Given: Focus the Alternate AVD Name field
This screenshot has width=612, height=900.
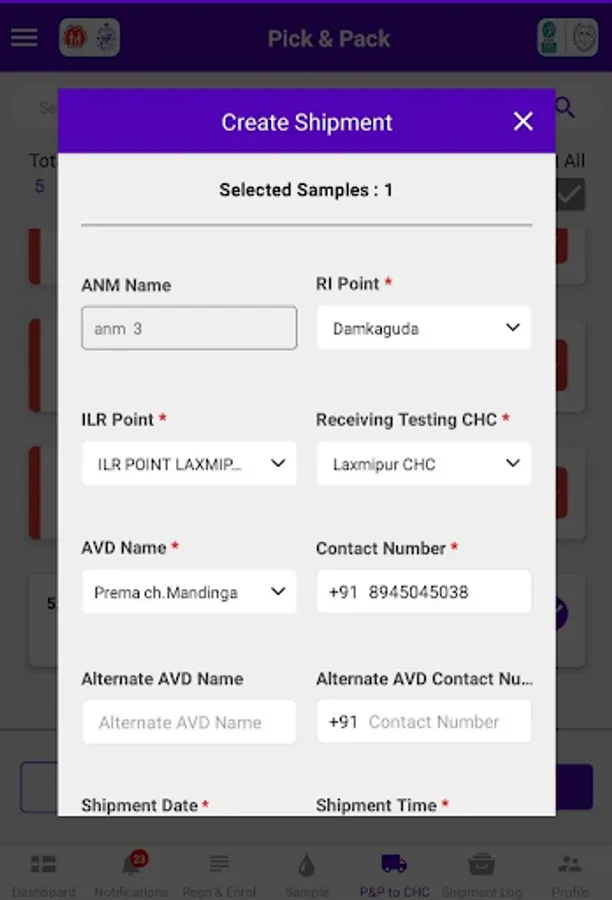Looking at the screenshot, I should (x=189, y=722).
